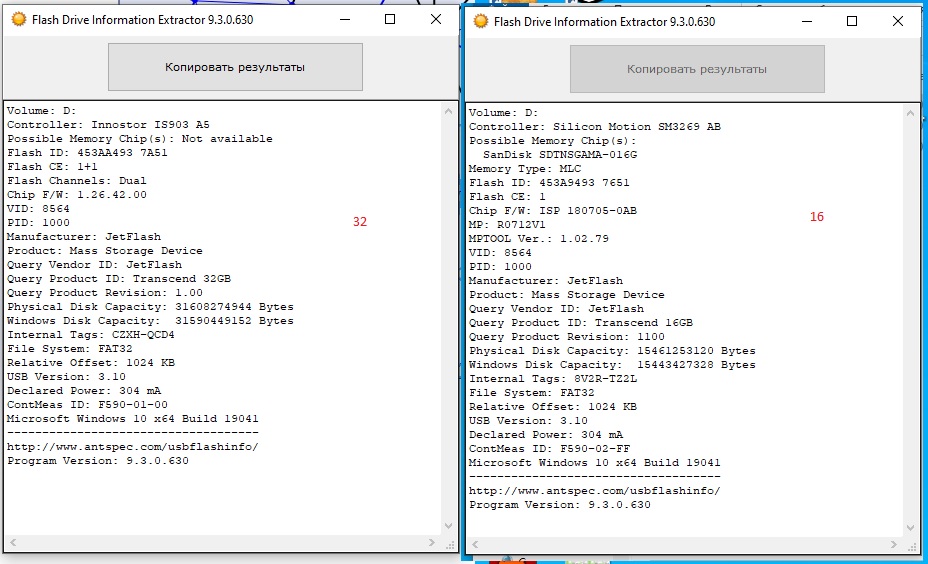Click the sun app icon in right window title bar
928x564 pixels.
481,21
